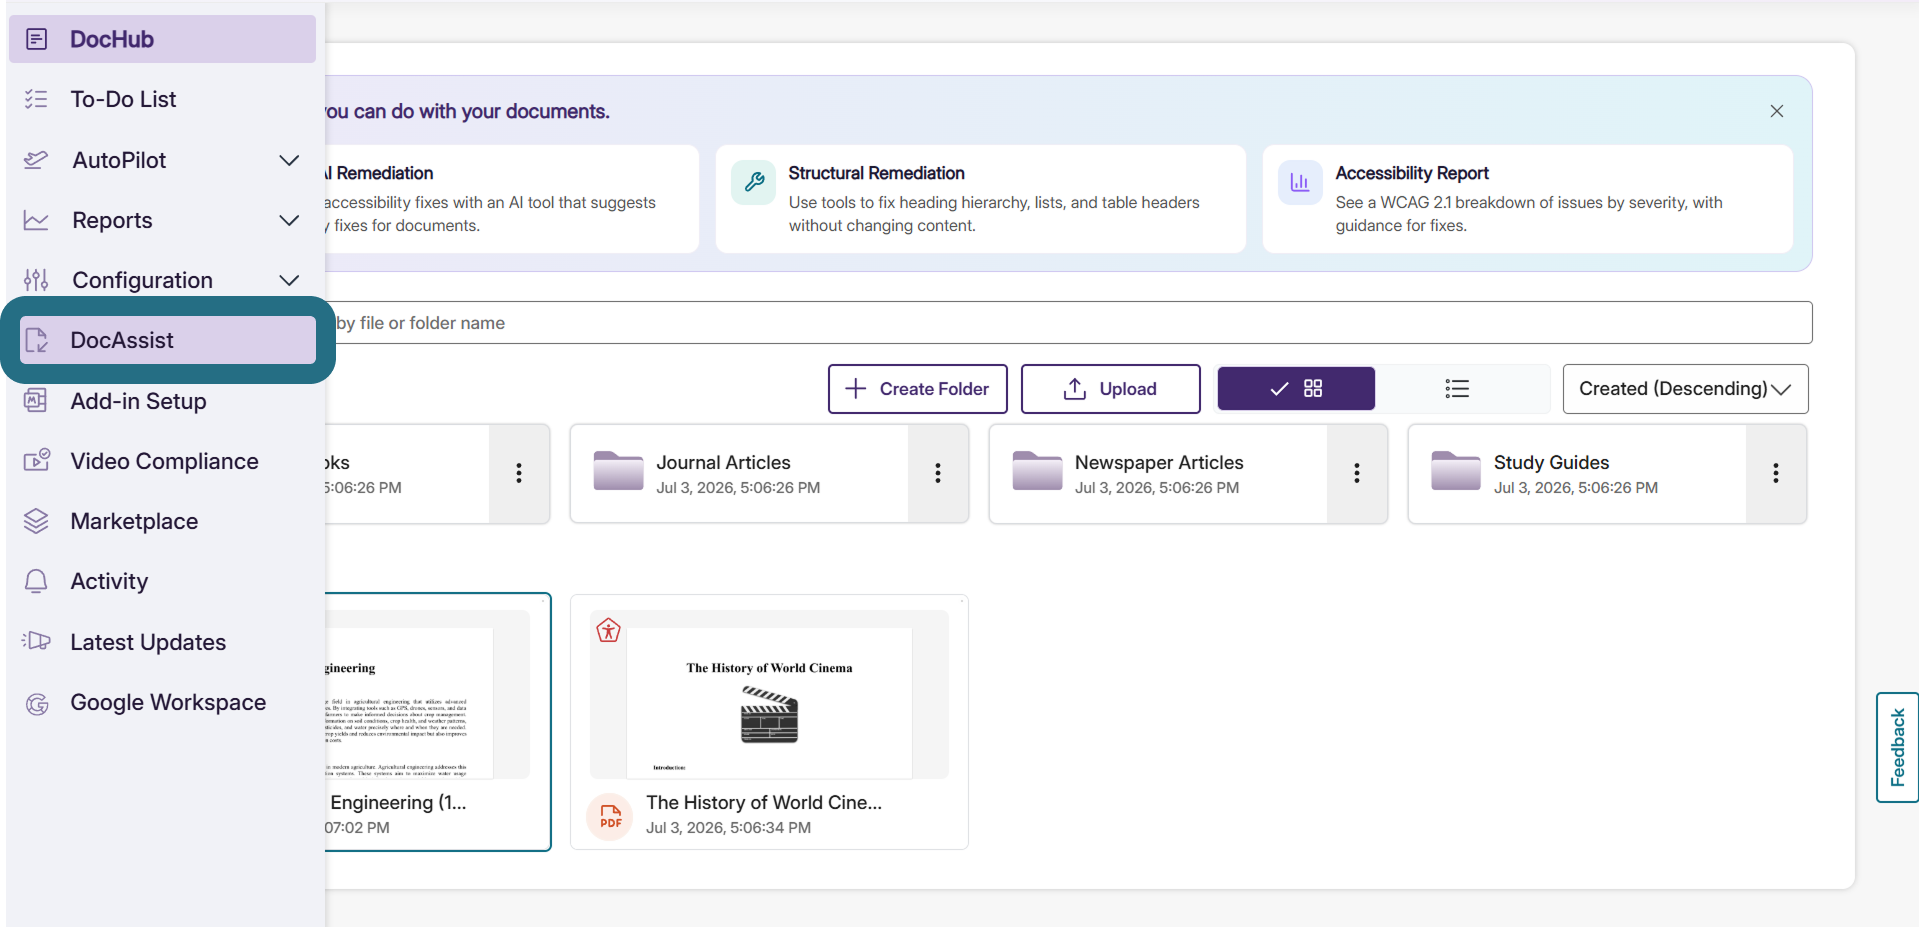Click the accessibility badge on the World Cinema thumbnail
The width and height of the screenshot is (1919, 927).
tap(609, 630)
